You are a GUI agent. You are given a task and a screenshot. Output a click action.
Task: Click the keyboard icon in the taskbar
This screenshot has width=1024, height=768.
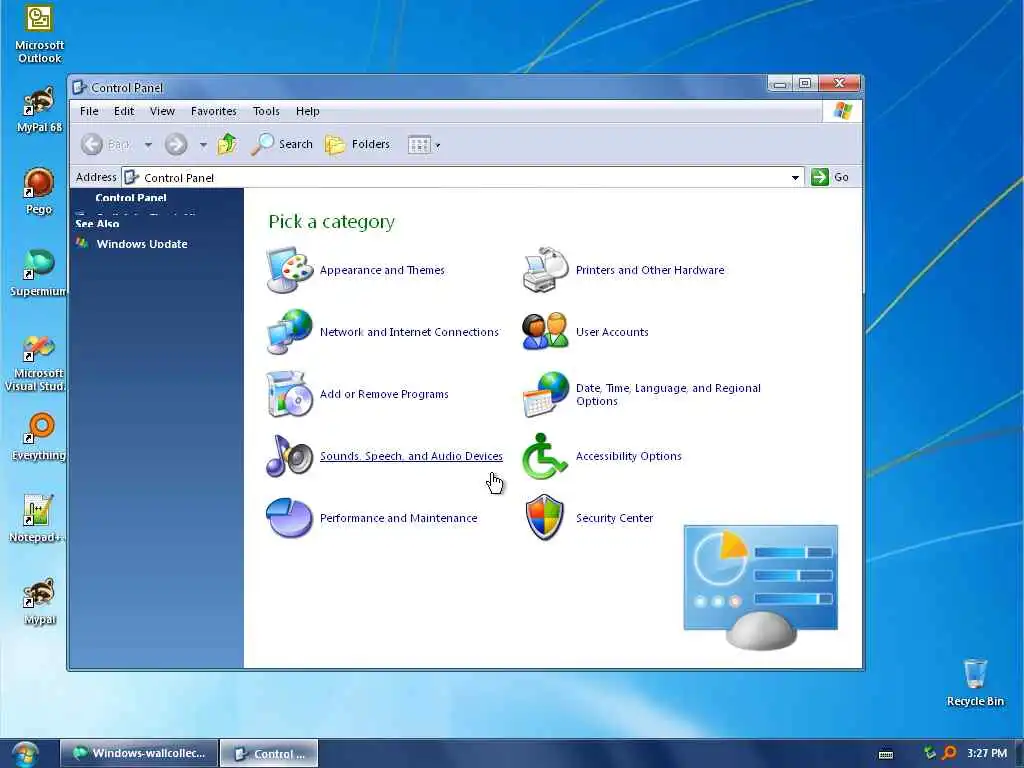886,754
